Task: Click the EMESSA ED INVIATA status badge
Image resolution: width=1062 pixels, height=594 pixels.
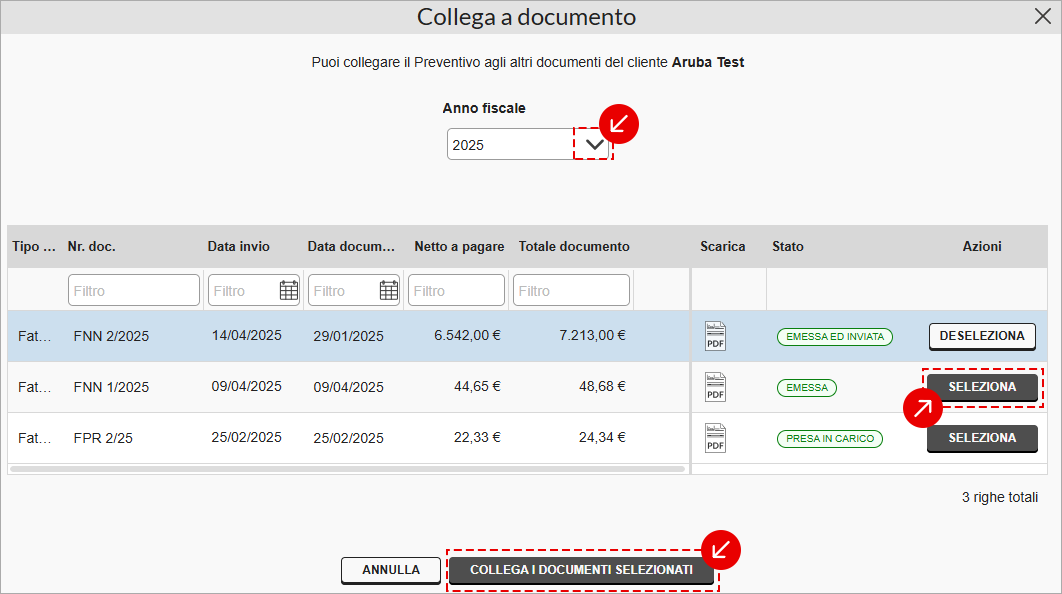Action: pos(834,337)
